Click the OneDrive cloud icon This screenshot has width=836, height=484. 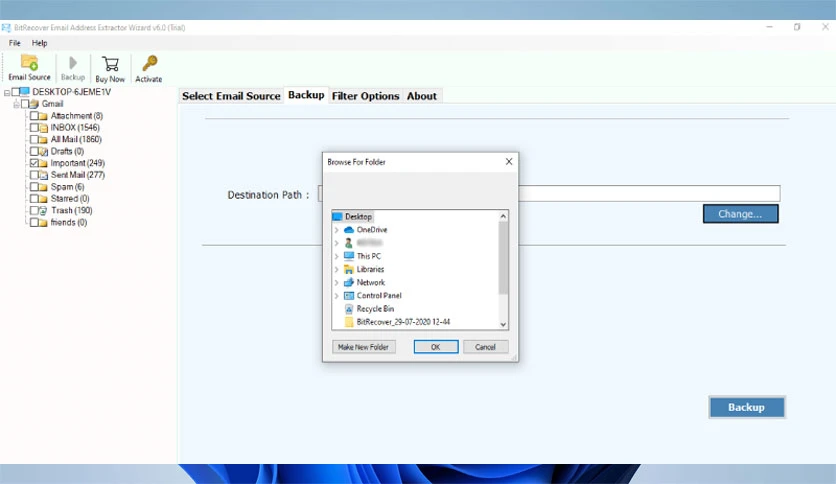349,230
